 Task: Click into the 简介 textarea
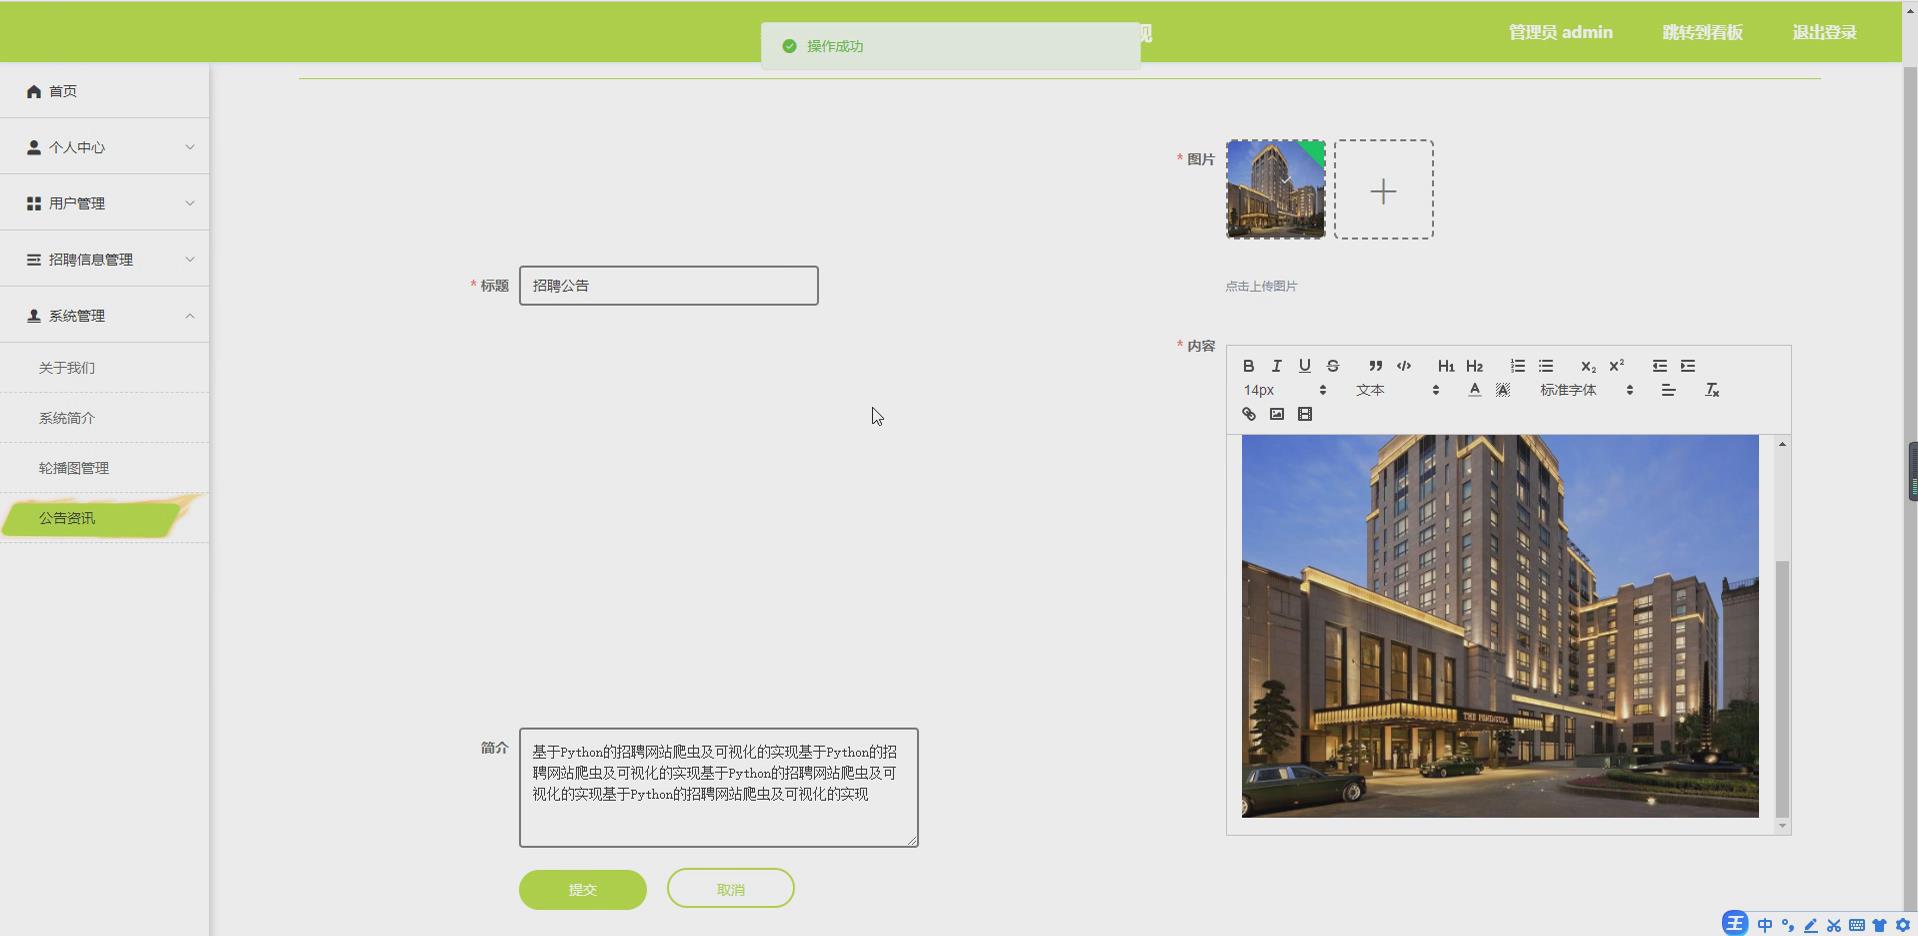point(718,787)
